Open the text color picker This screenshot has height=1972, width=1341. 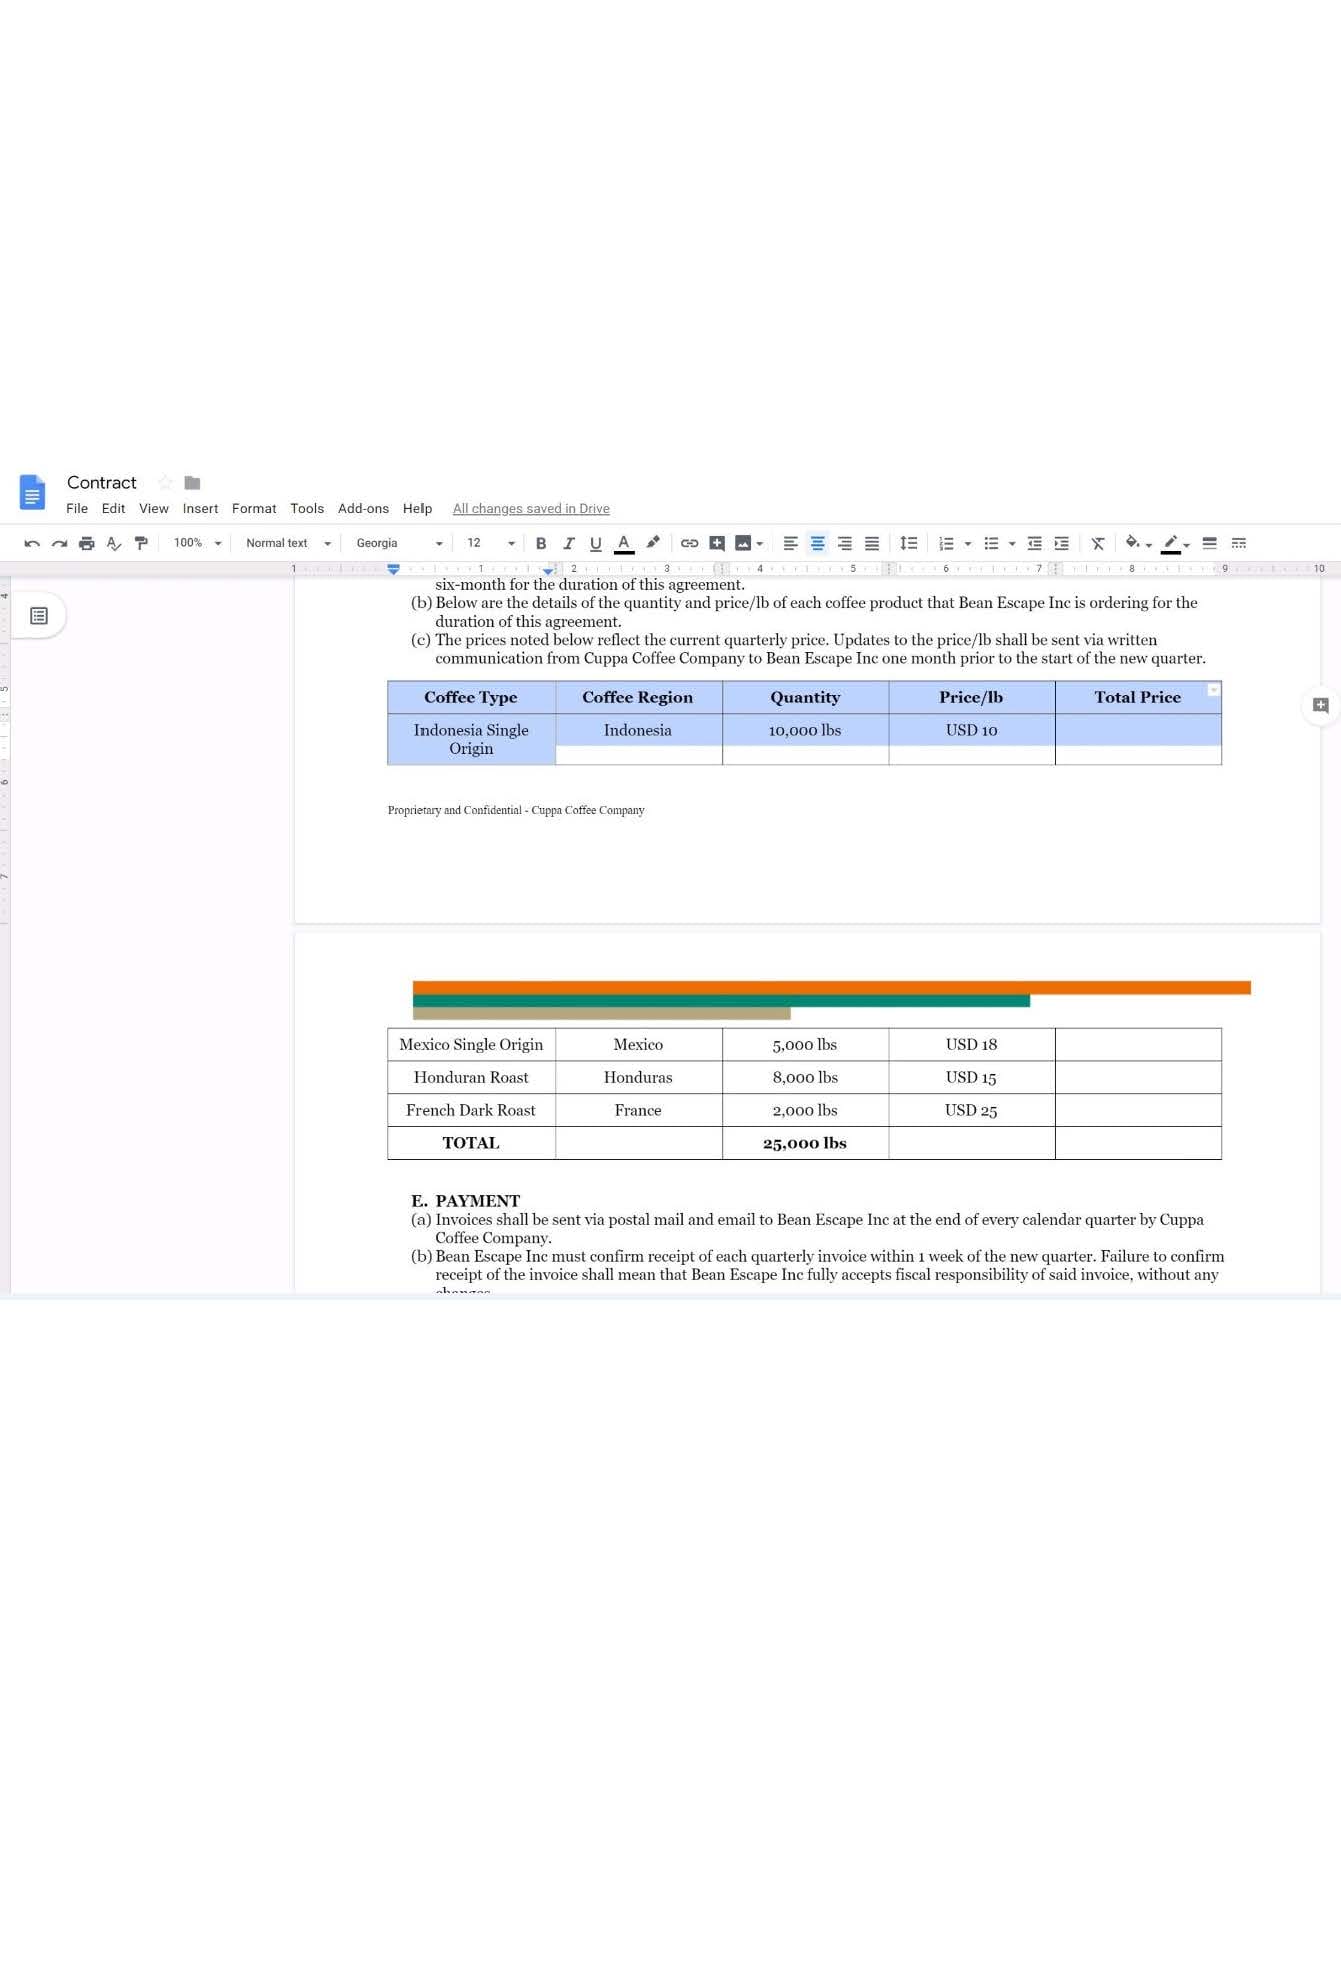(x=623, y=543)
